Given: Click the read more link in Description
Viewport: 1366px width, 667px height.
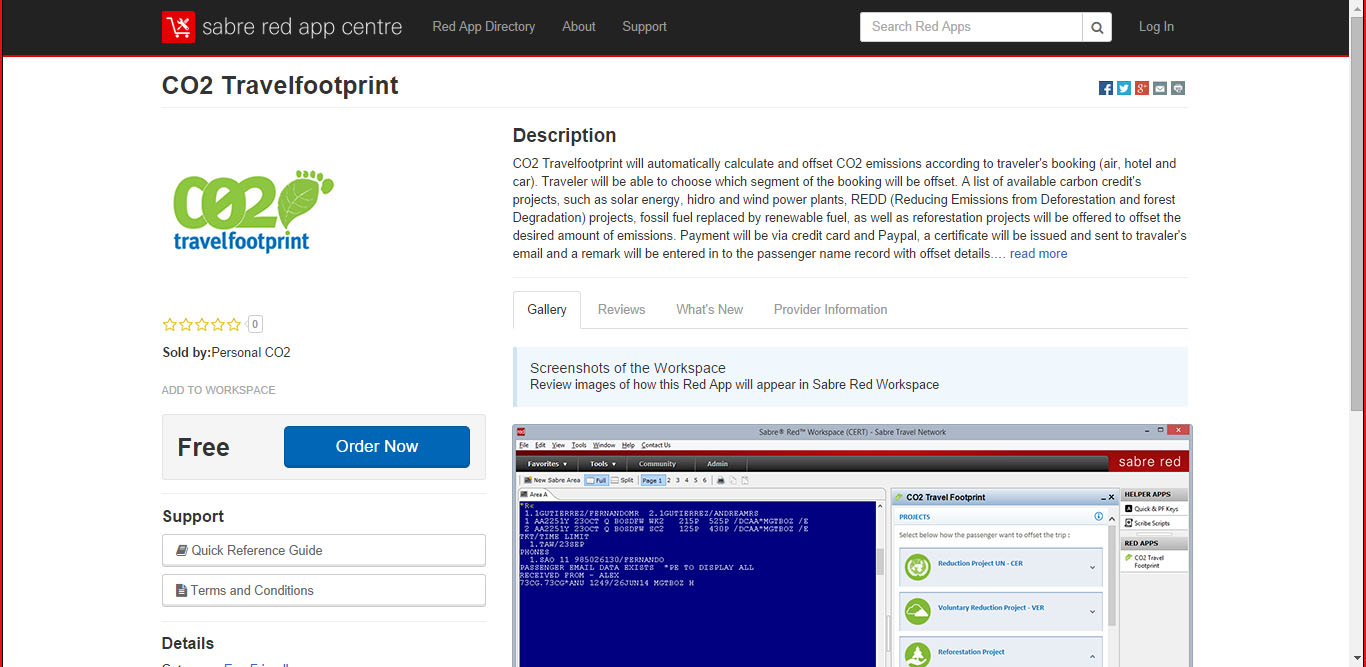Looking at the screenshot, I should click(x=1038, y=254).
